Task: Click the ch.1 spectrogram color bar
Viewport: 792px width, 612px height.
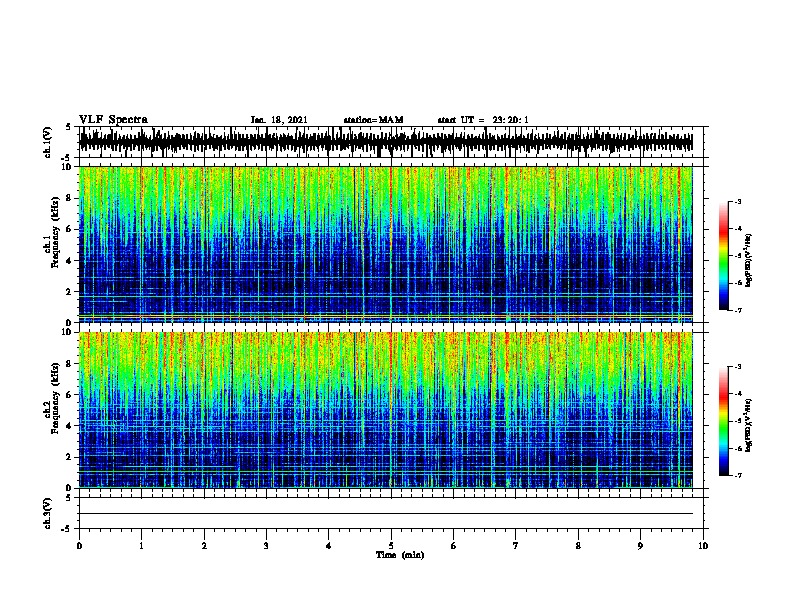Action: pos(724,256)
